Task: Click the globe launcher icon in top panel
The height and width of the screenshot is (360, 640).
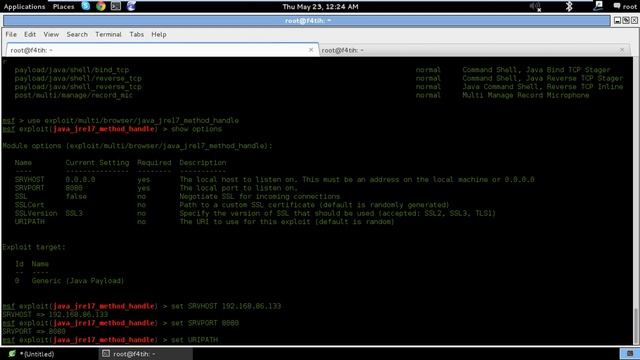Action: pyautogui.click(x=131, y=6)
